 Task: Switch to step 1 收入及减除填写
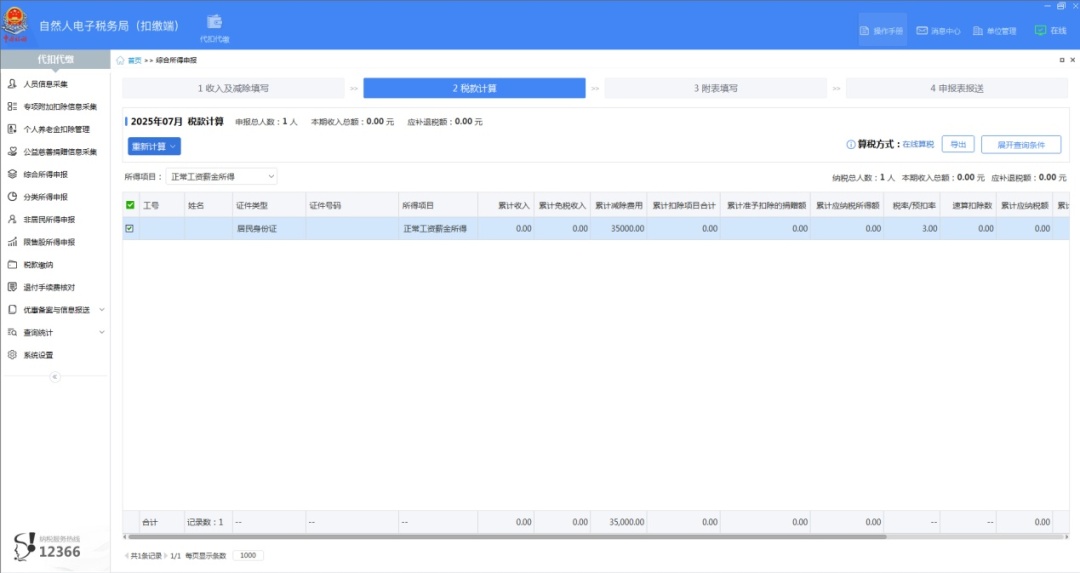click(233, 88)
